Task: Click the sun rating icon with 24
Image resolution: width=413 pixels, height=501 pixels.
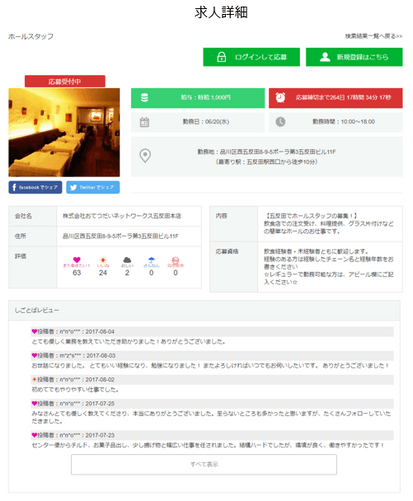Action: [103, 260]
